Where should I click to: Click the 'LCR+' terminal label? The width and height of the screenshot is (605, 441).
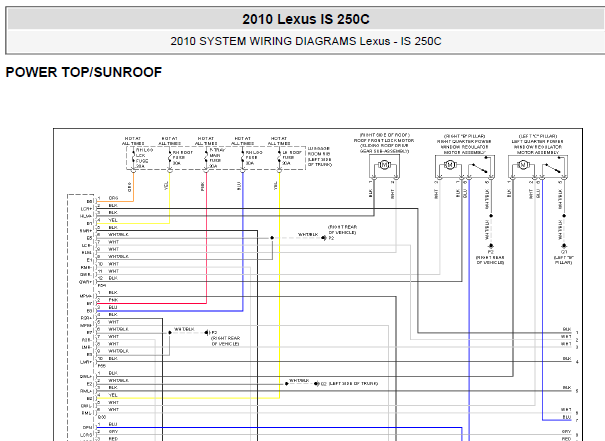86,209
